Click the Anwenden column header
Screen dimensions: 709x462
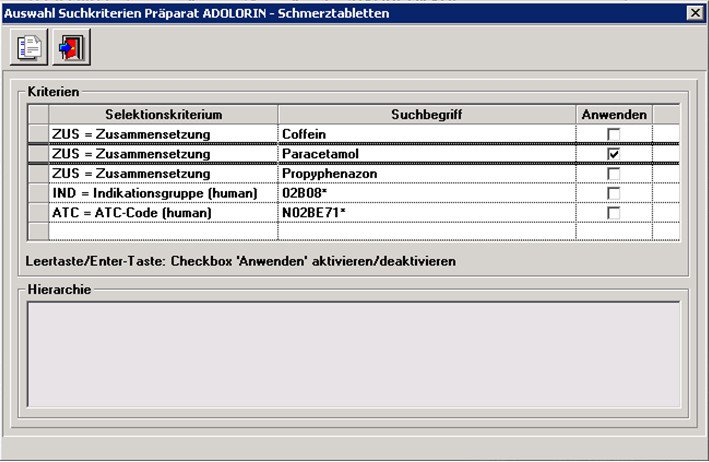click(x=614, y=115)
